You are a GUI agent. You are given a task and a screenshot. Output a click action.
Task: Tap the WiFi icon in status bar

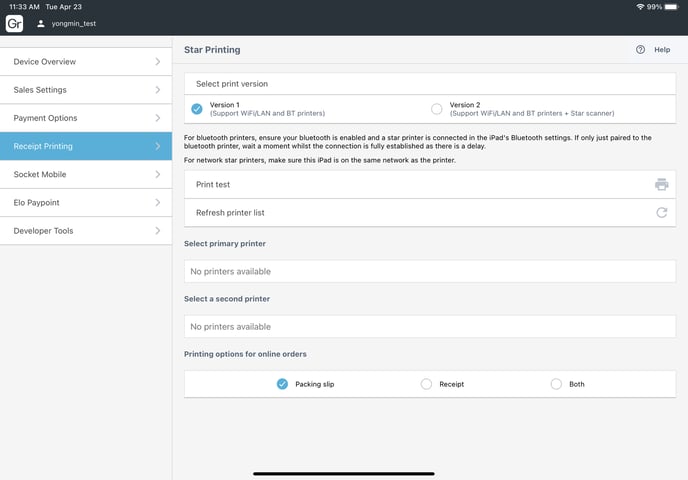click(x=640, y=7)
